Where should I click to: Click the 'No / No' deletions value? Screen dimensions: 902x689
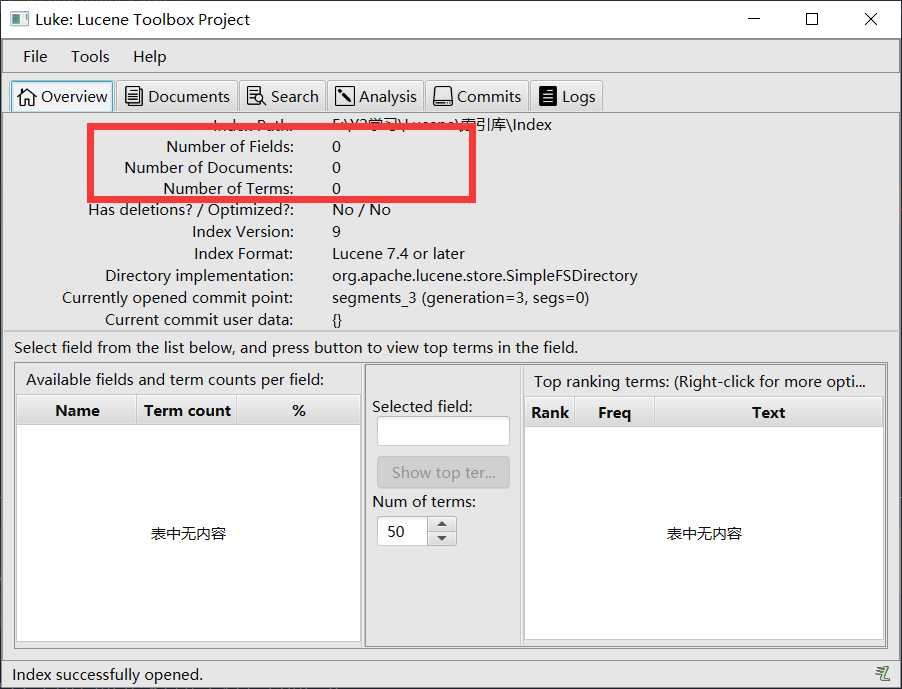[x=361, y=210]
